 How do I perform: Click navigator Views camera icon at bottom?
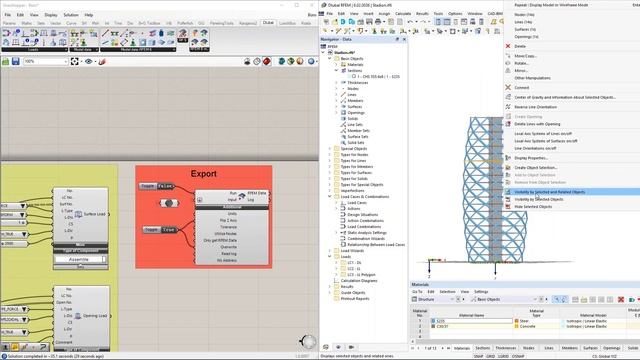pyautogui.click(x=351, y=347)
